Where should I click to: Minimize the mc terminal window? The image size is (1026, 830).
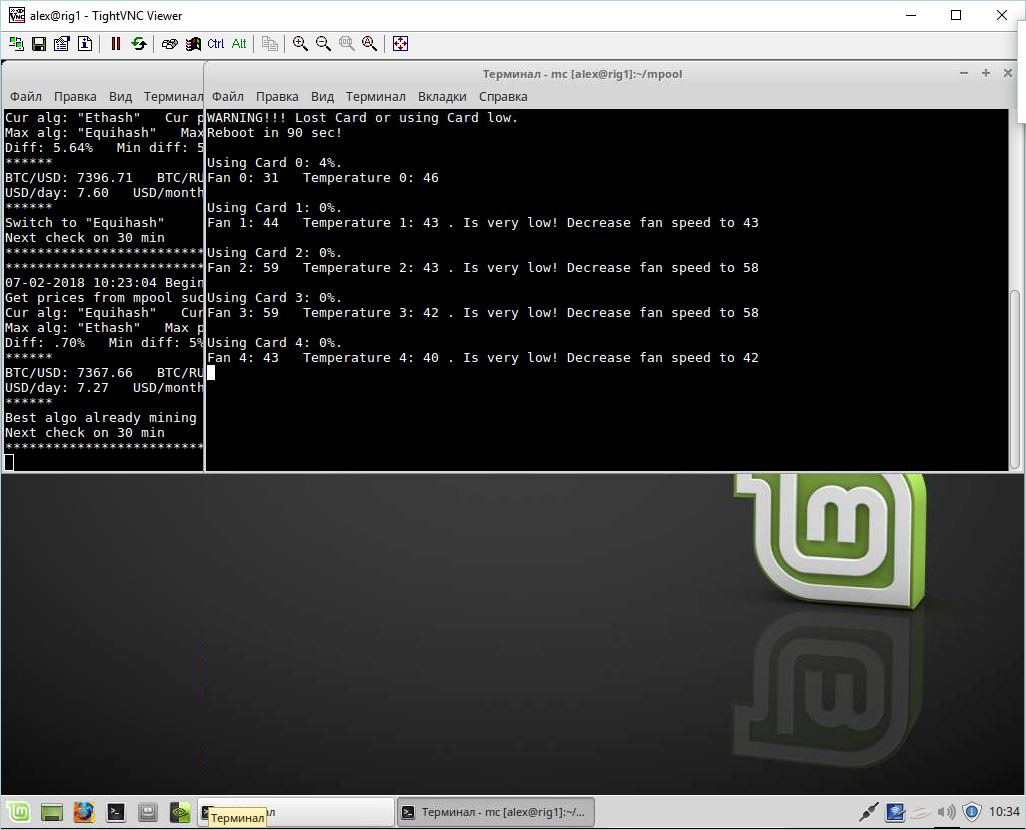964,73
